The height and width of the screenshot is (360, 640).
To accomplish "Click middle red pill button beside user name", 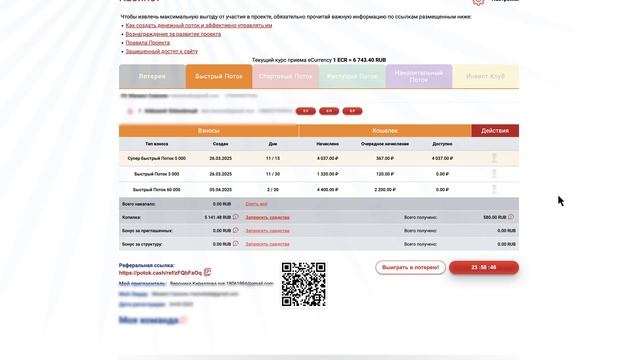I will pyautogui.click(x=329, y=111).
